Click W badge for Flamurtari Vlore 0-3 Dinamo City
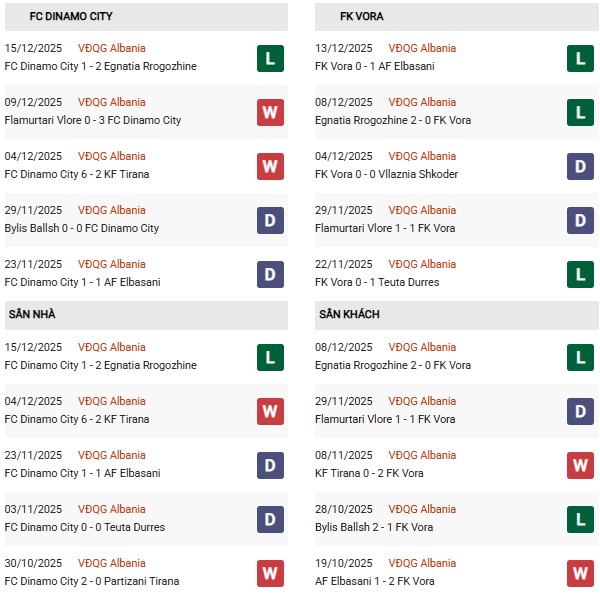Viewport: 600px width, 594px height. (270, 112)
